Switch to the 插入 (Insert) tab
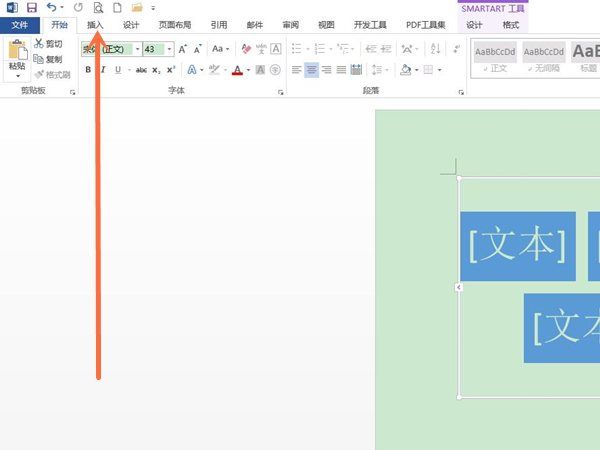 tap(95, 25)
